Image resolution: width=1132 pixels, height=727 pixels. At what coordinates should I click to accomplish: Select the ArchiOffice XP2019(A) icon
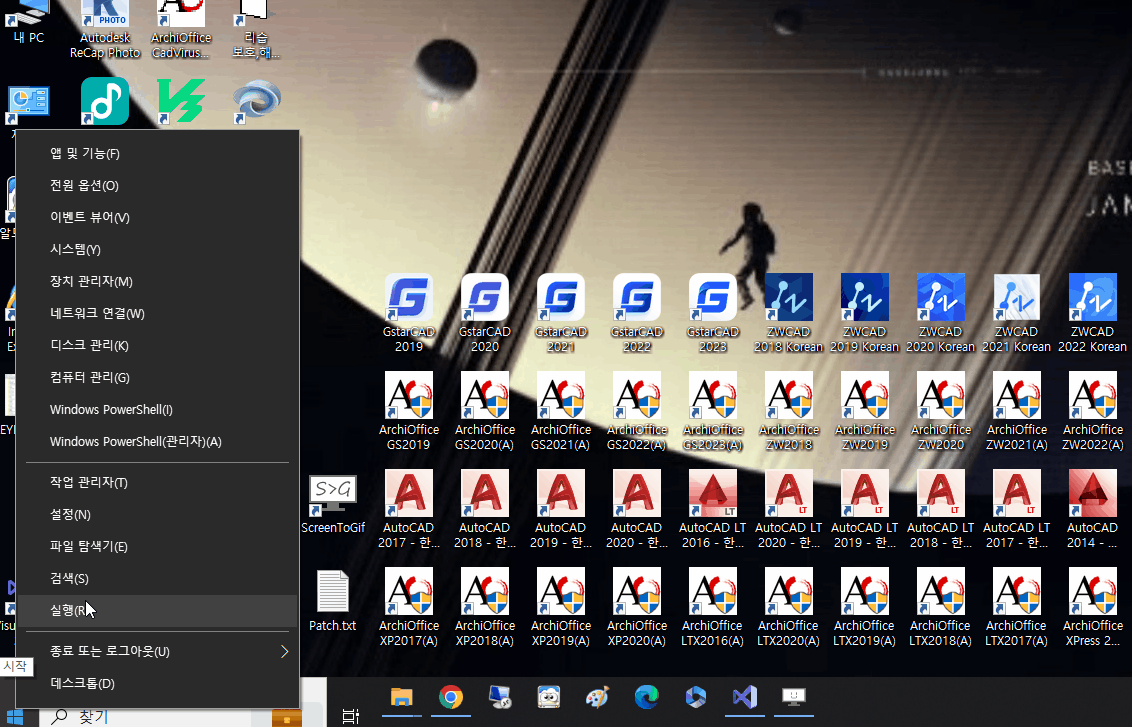(x=561, y=606)
